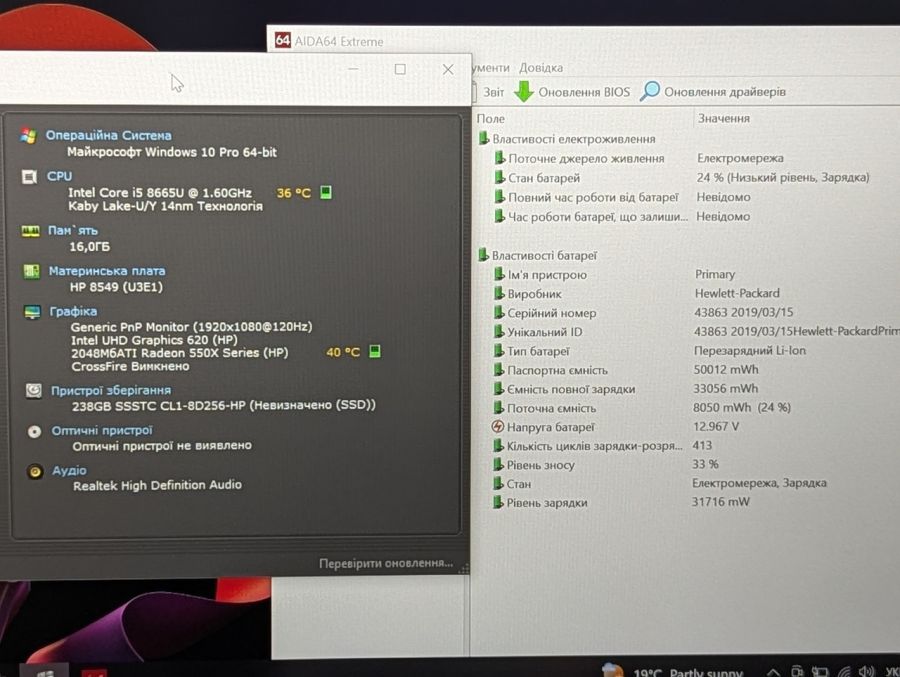Click the magnifier Оновлення драйверів button
The width and height of the screenshot is (900, 677).
(713, 92)
